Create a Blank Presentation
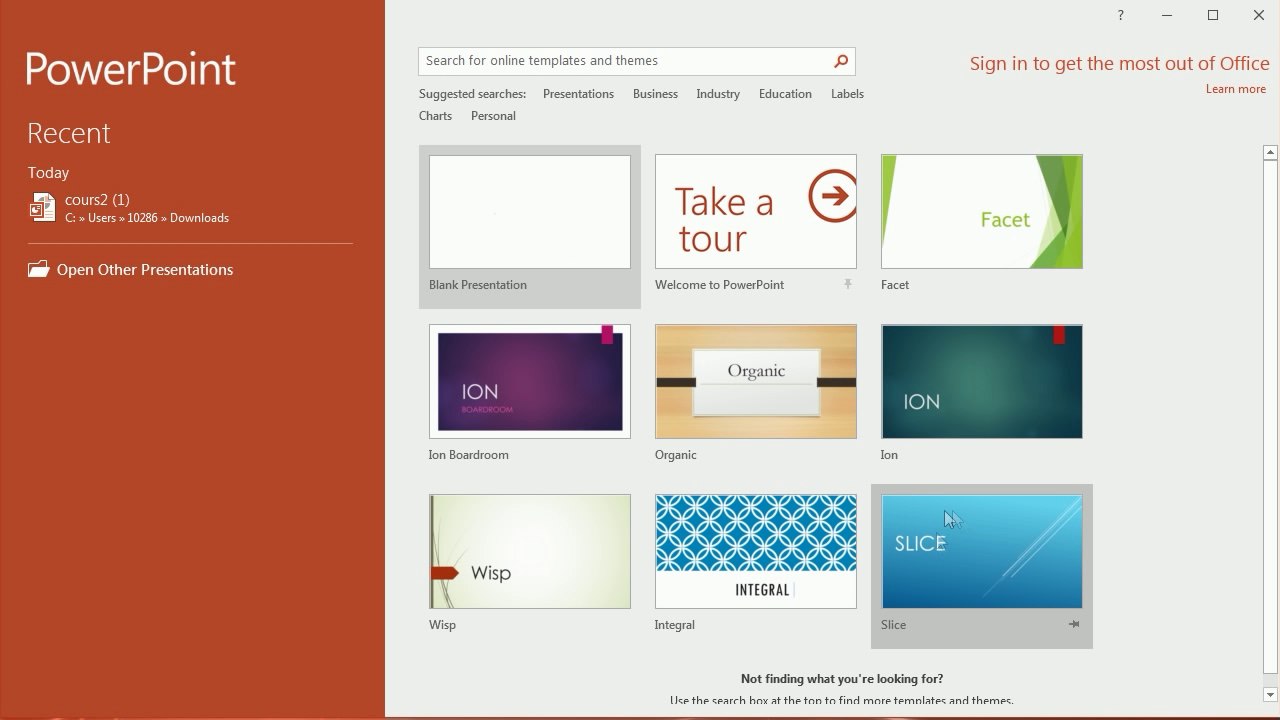This screenshot has height=720, width=1280. [530, 212]
